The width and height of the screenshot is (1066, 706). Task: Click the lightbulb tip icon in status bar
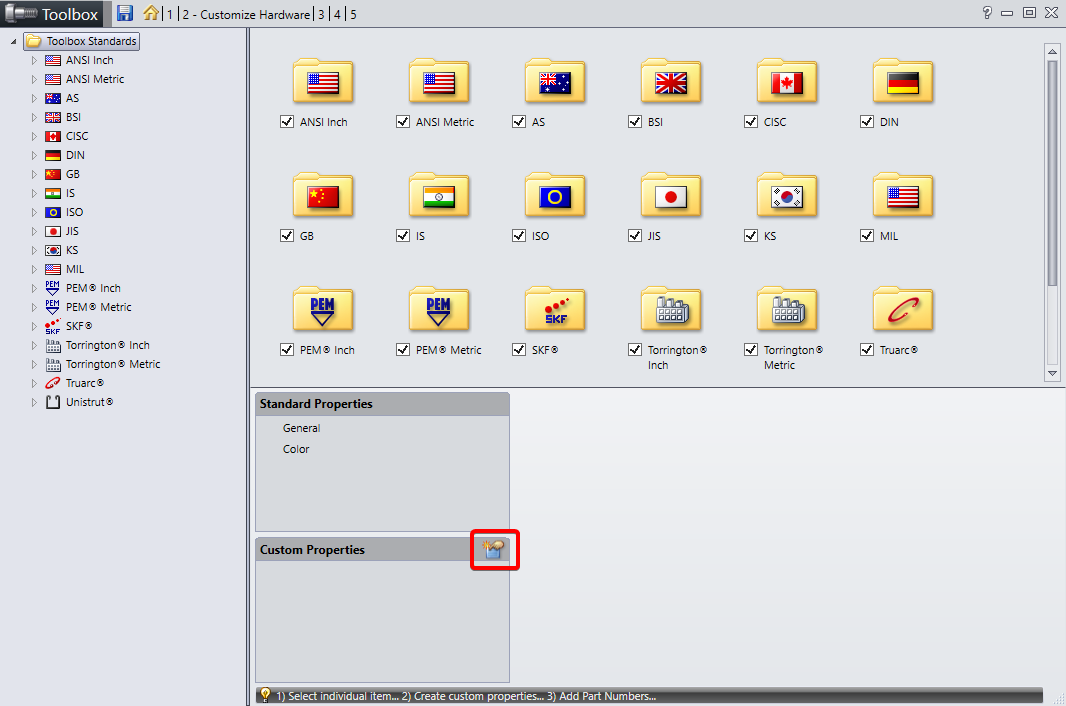point(266,694)
